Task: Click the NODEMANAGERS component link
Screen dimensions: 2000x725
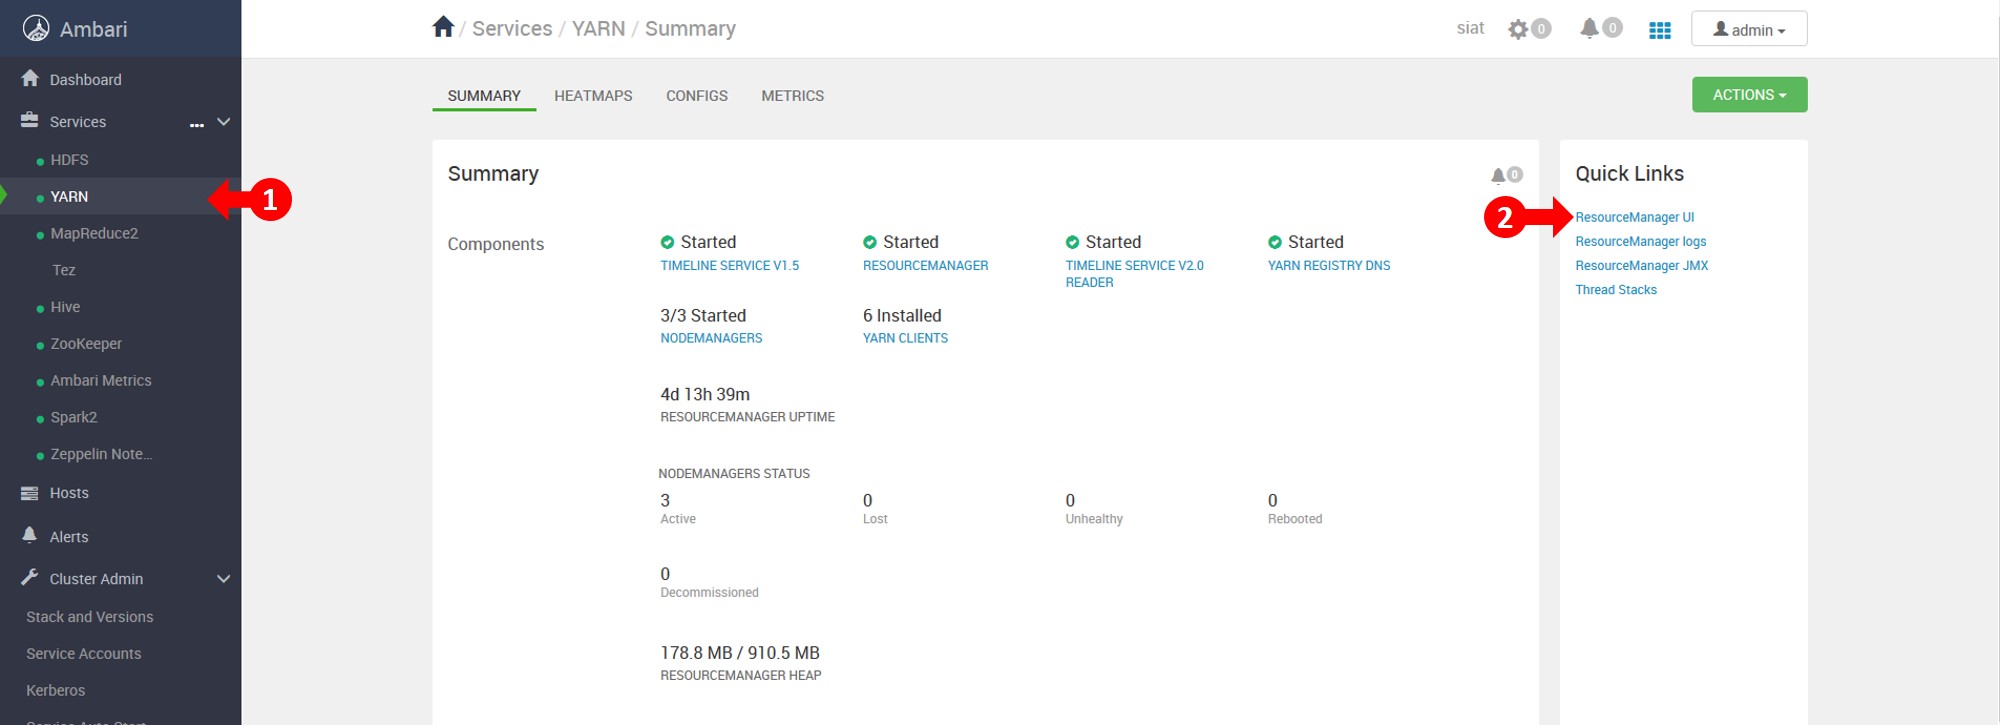Action: coord(711,338)
